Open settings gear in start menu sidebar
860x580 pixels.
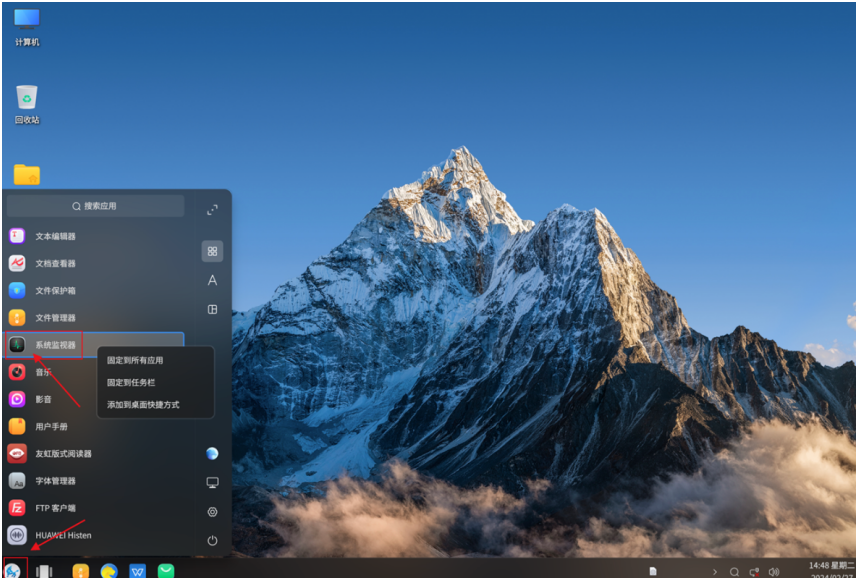[x=212, y=512]
